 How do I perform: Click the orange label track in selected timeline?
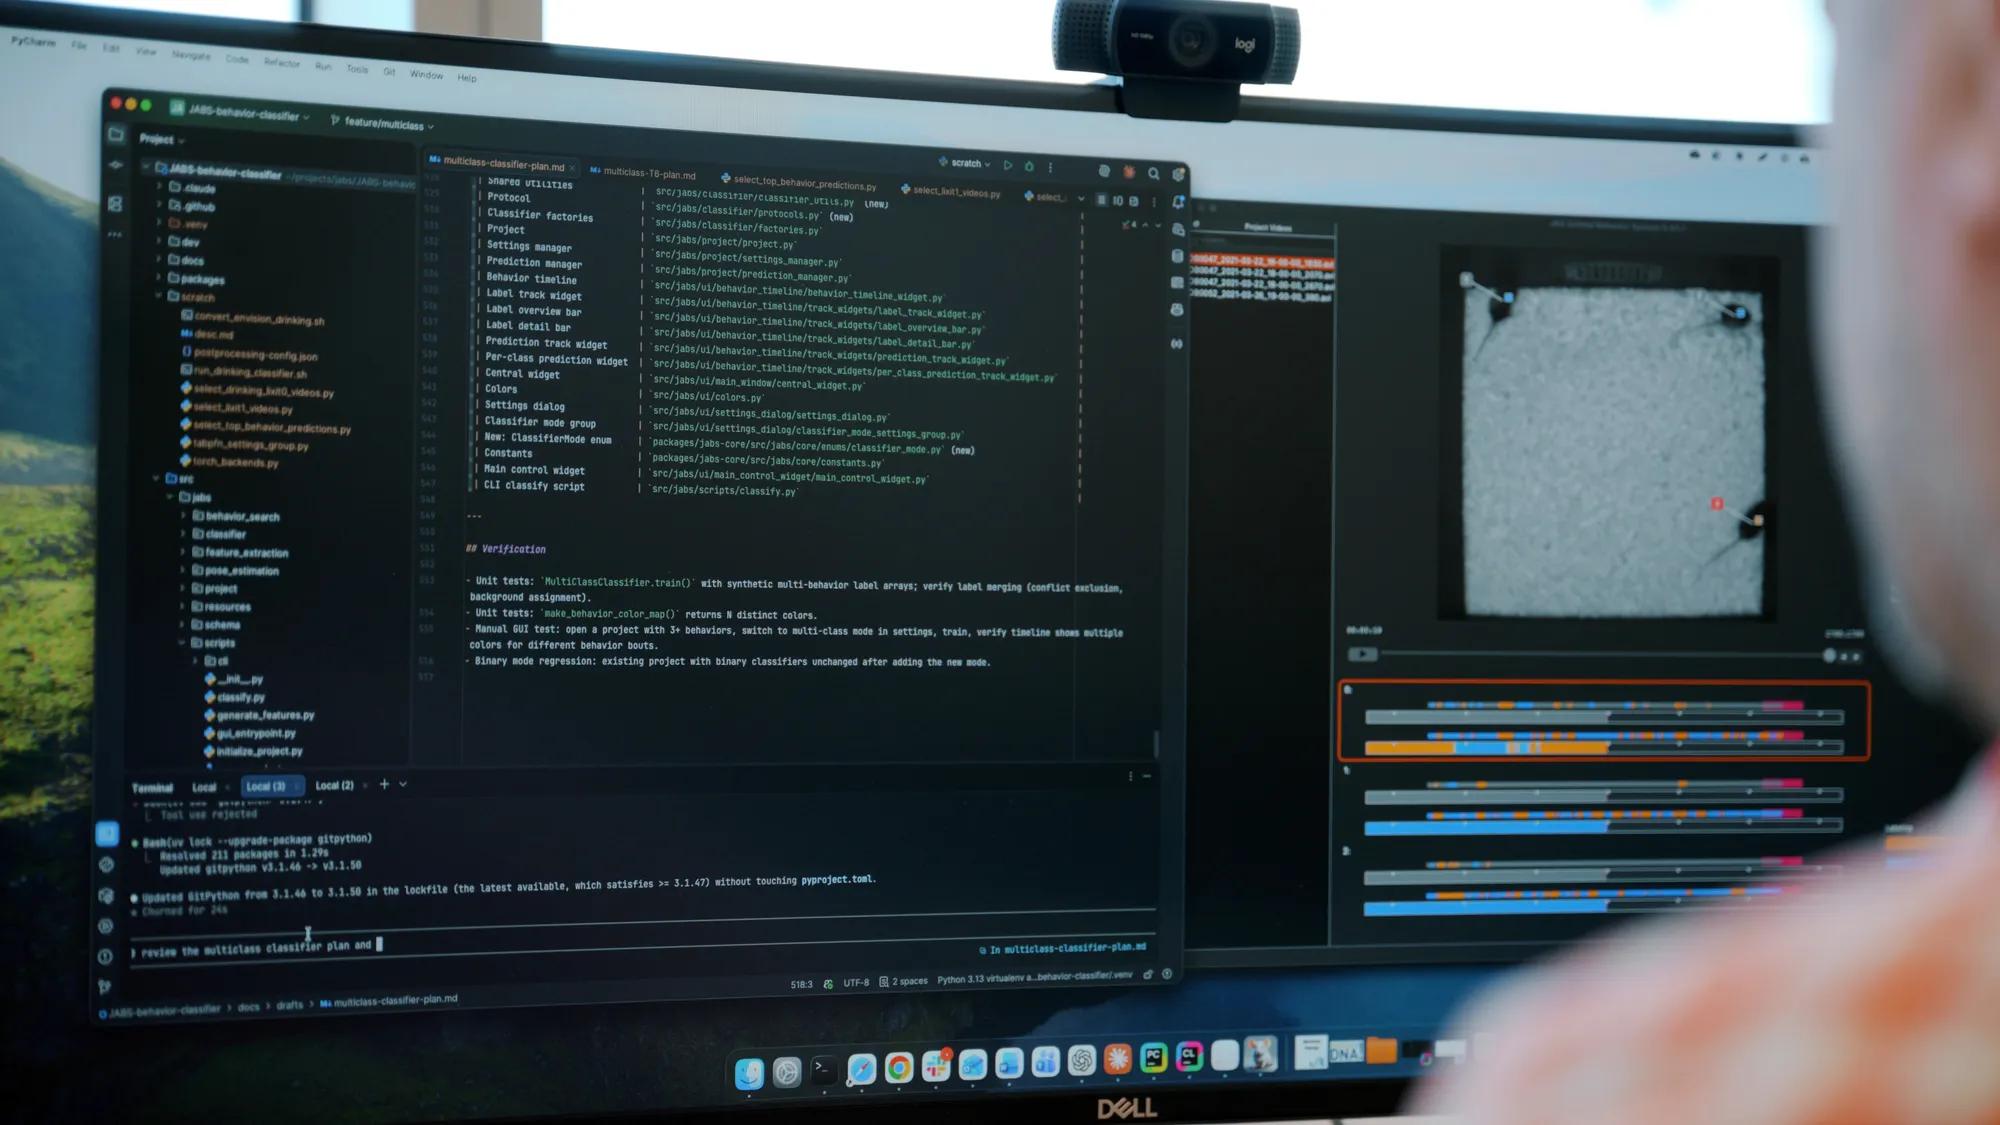pyautogui.click(x=1604, y=747)
